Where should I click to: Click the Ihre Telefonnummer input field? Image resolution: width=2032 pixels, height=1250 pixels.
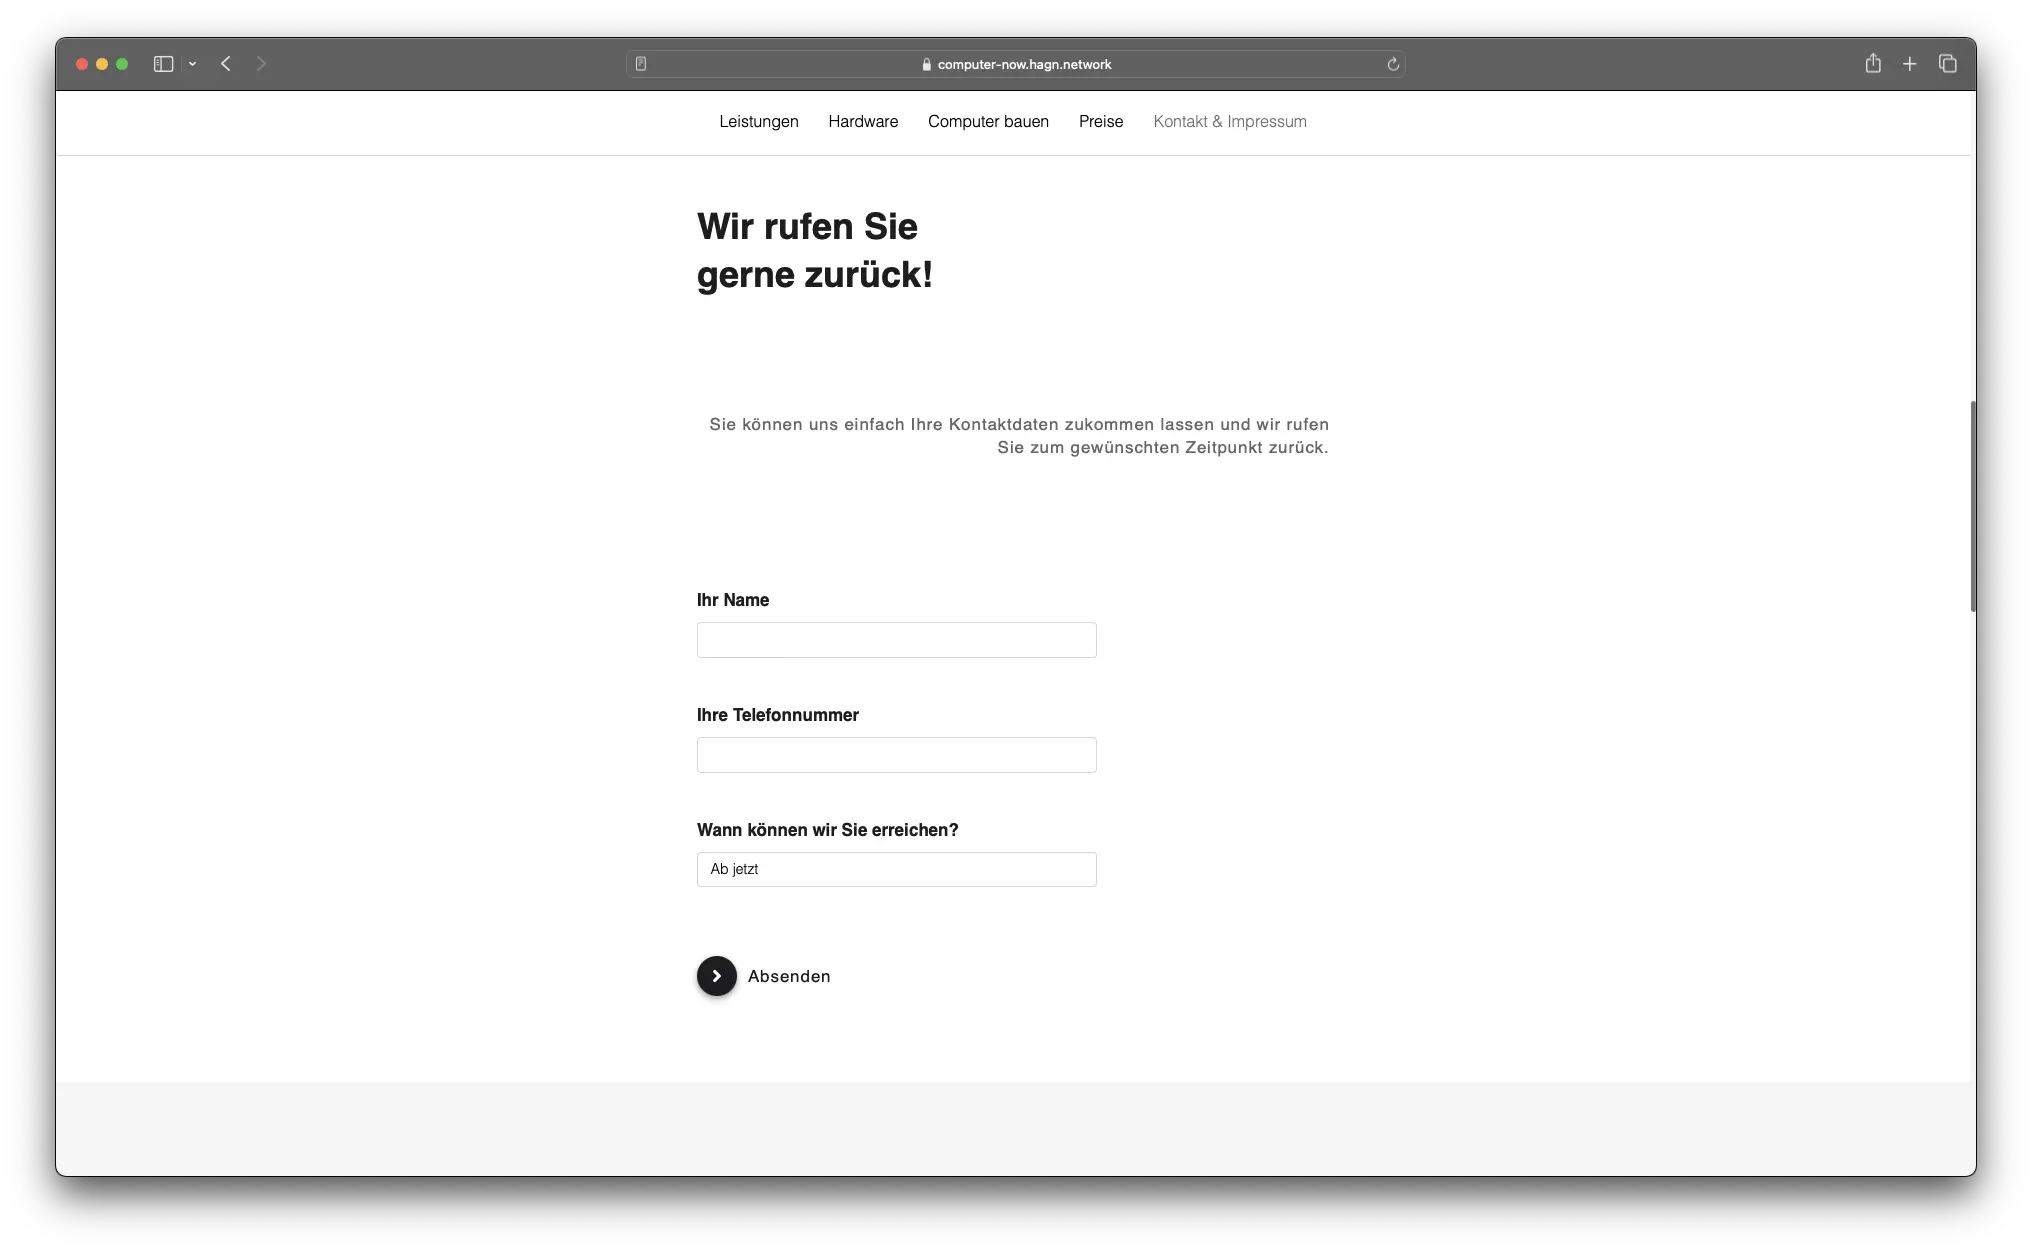click(896, 755)
